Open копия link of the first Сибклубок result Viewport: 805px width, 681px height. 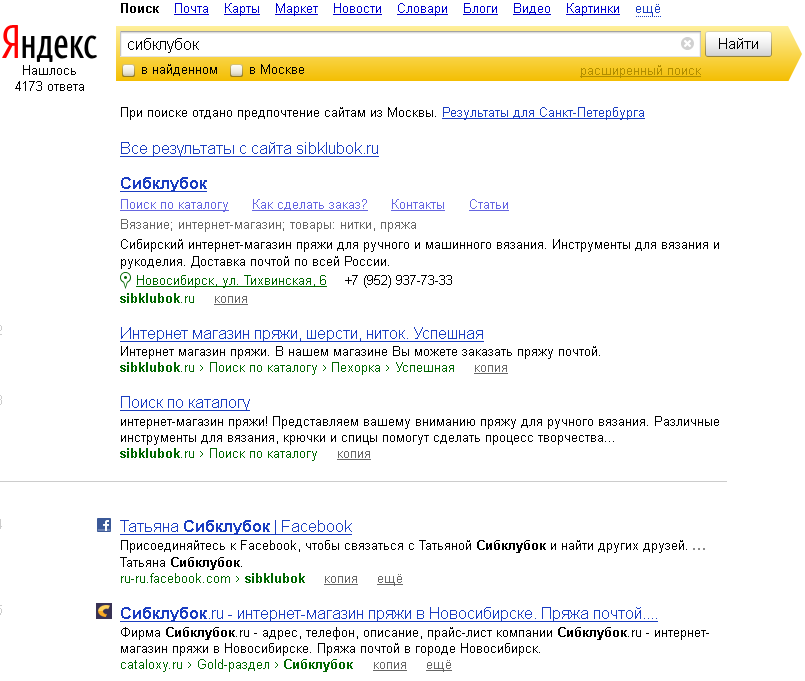[x=231, y=299]
